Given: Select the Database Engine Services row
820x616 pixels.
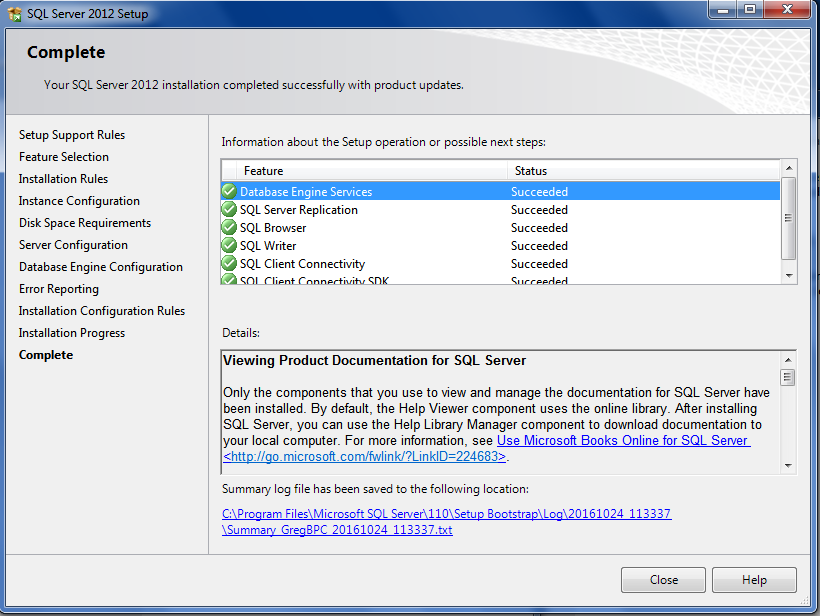Looking at the screenshot, I should (x=500, y=191).
